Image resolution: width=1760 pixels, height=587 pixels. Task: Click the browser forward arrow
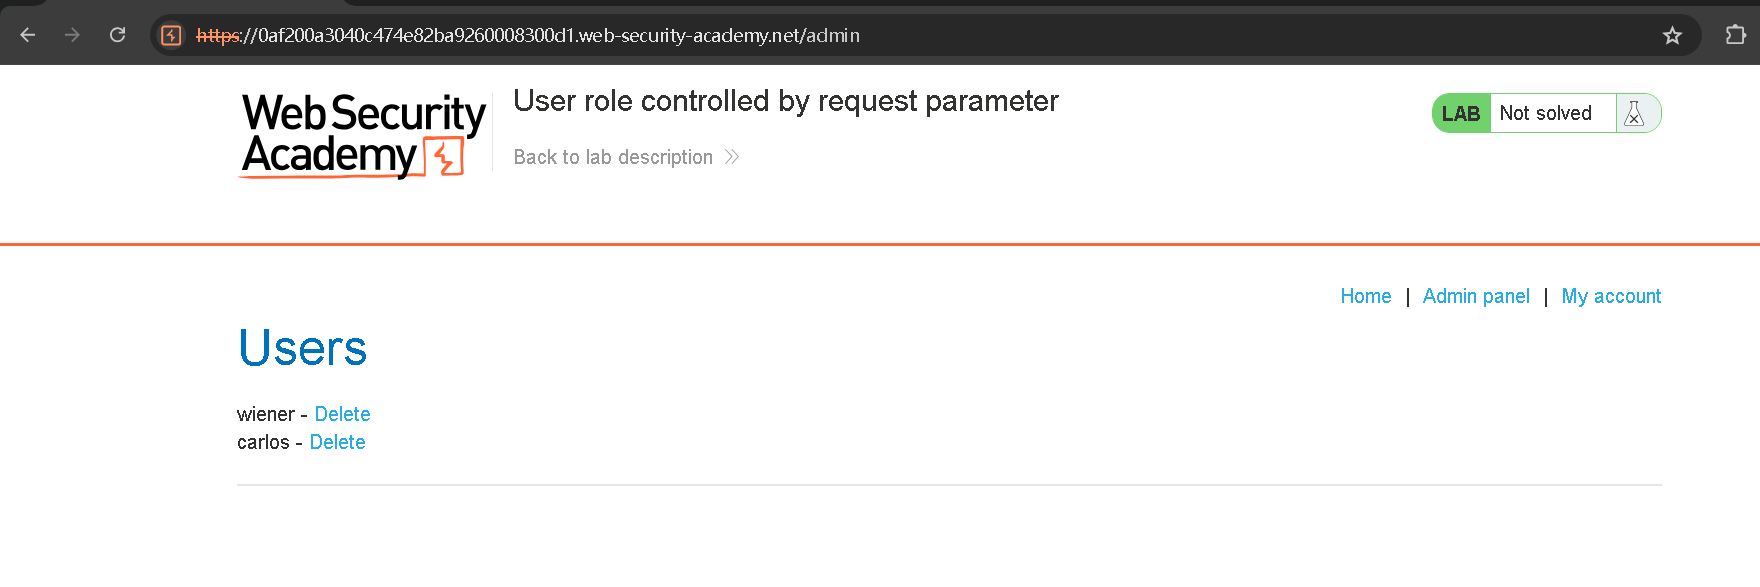click(72, 35)
